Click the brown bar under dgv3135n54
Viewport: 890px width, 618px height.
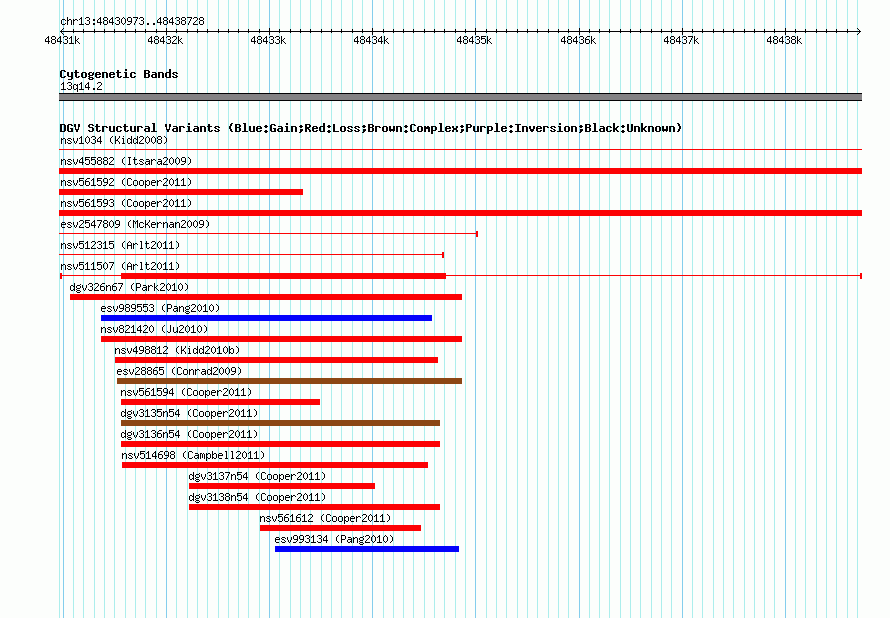click(280, 423)
